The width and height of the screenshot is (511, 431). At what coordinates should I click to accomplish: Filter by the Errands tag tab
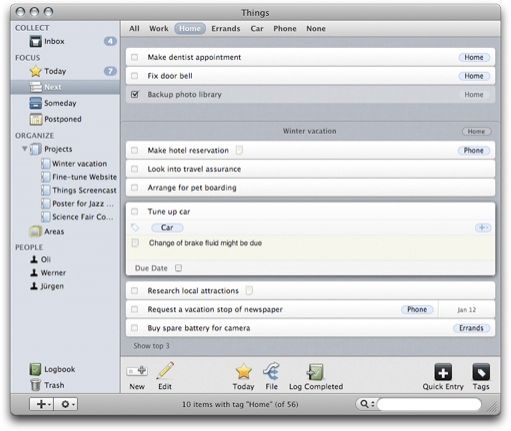click(226, 29)
